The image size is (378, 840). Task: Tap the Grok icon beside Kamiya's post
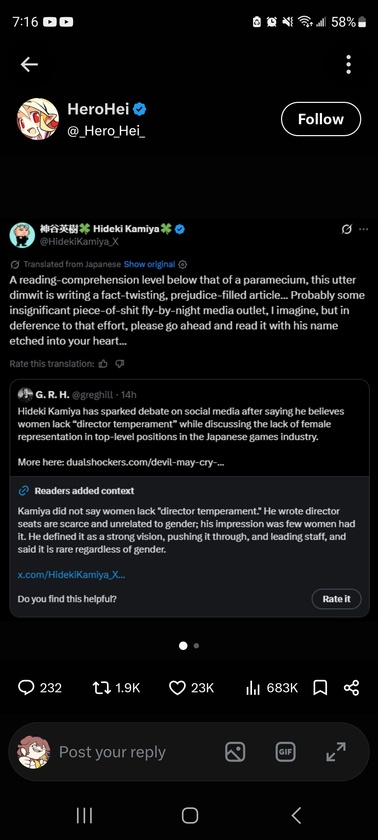click(x=346, y=229)
